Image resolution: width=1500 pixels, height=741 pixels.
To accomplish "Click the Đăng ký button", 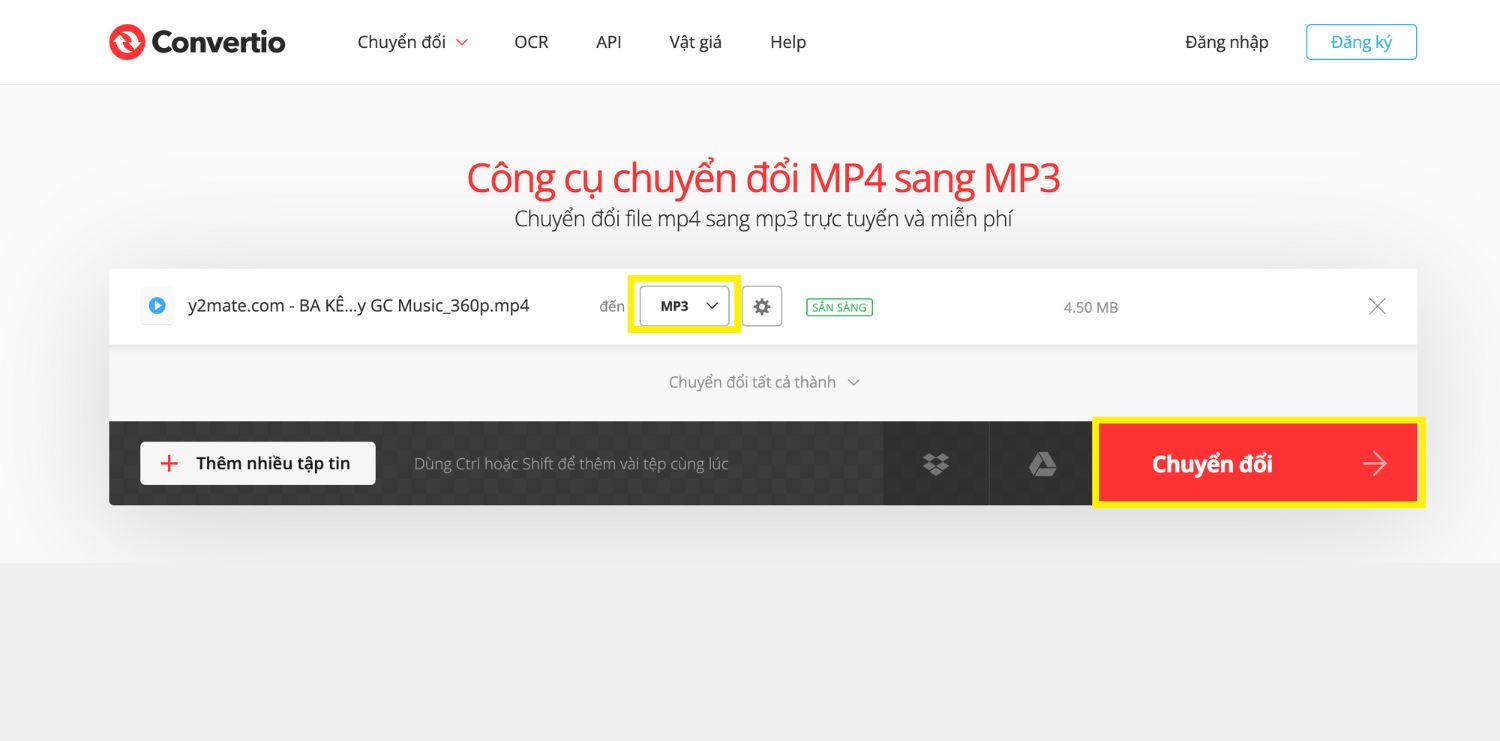I will click(1361, 42).
